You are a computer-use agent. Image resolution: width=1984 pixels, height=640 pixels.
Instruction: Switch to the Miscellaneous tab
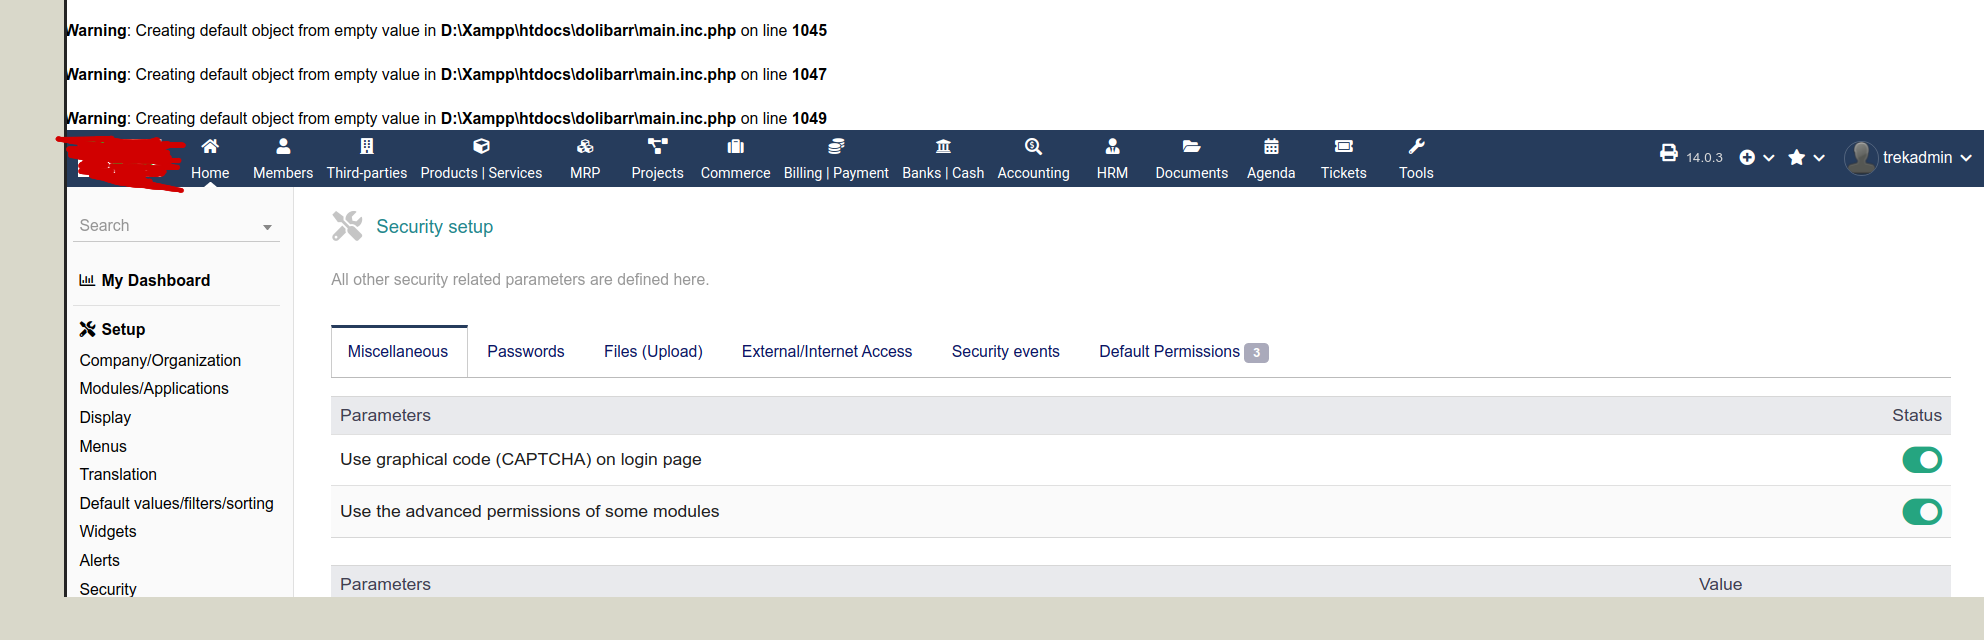[x=398, y=351]
